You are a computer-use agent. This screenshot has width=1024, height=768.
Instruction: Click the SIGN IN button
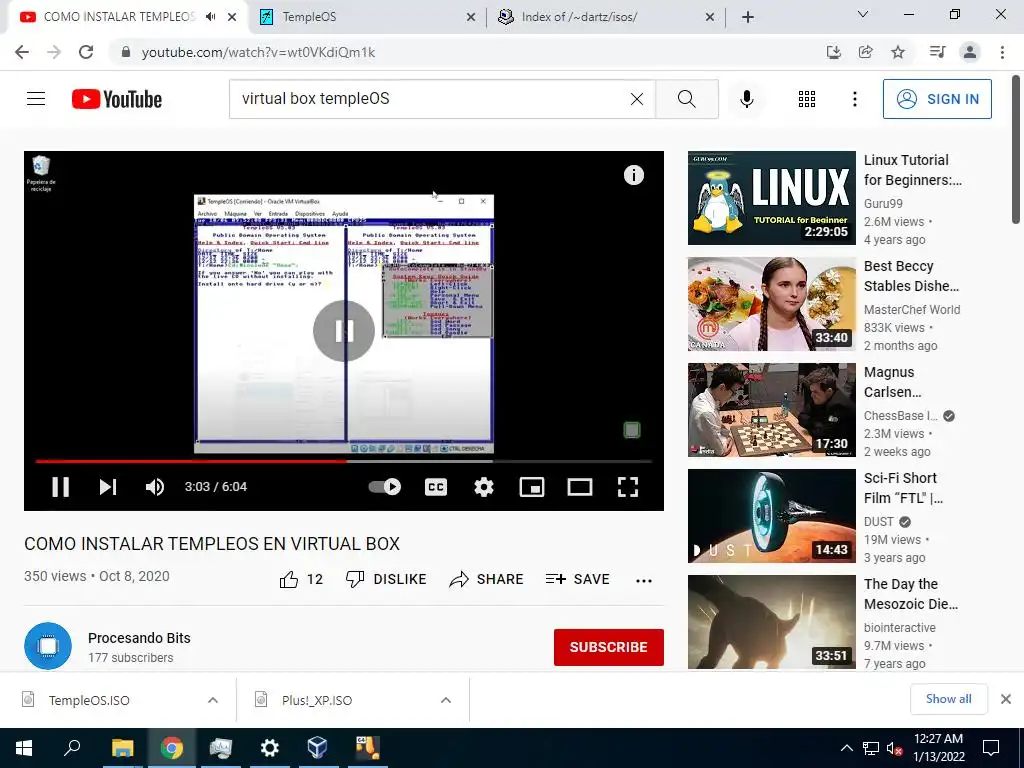936,99
